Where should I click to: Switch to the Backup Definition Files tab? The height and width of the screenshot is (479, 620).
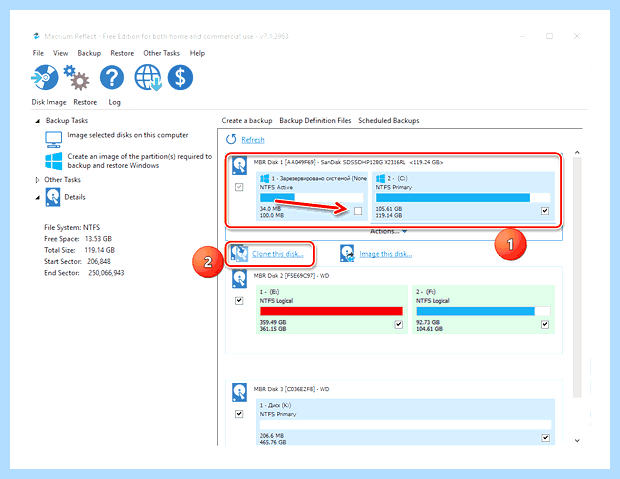coord(315,121)
